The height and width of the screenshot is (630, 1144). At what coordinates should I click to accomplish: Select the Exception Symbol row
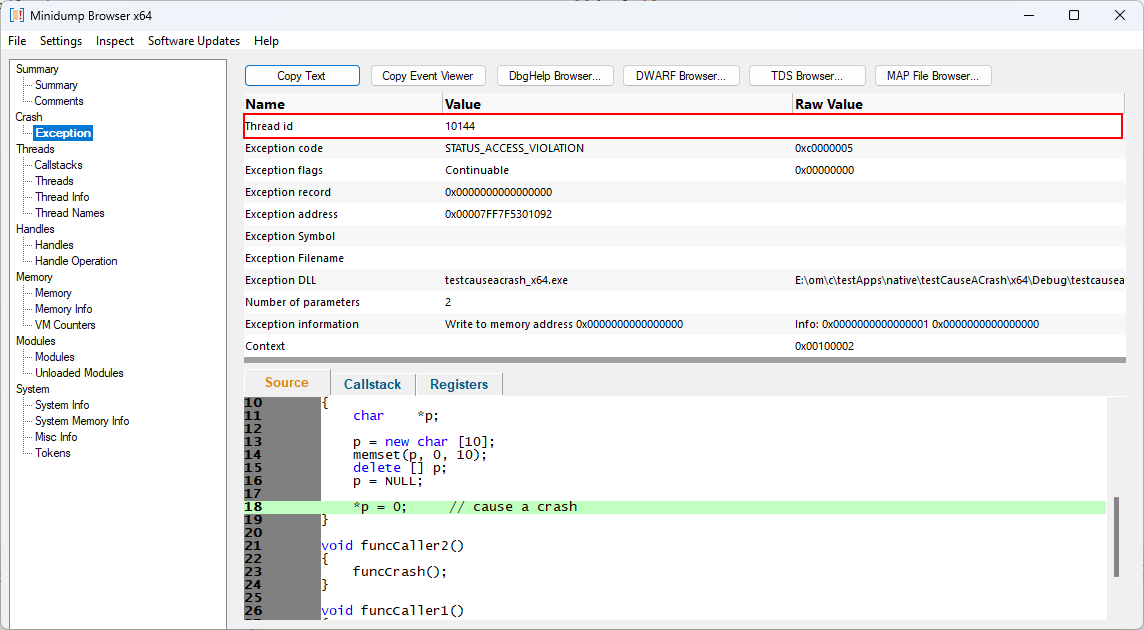[684, 236]
